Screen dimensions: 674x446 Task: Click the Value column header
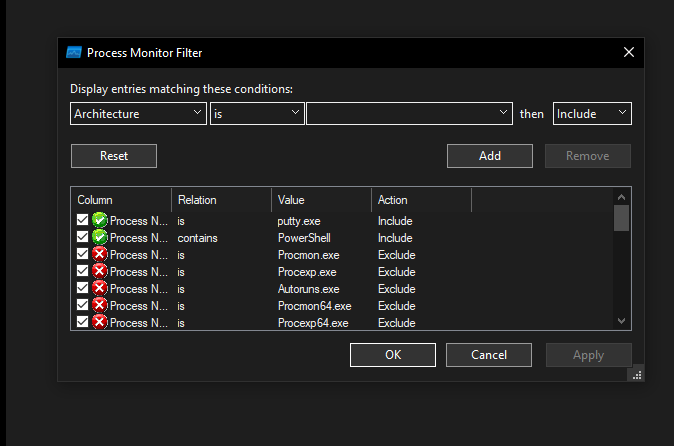click(x=321, y=200)
